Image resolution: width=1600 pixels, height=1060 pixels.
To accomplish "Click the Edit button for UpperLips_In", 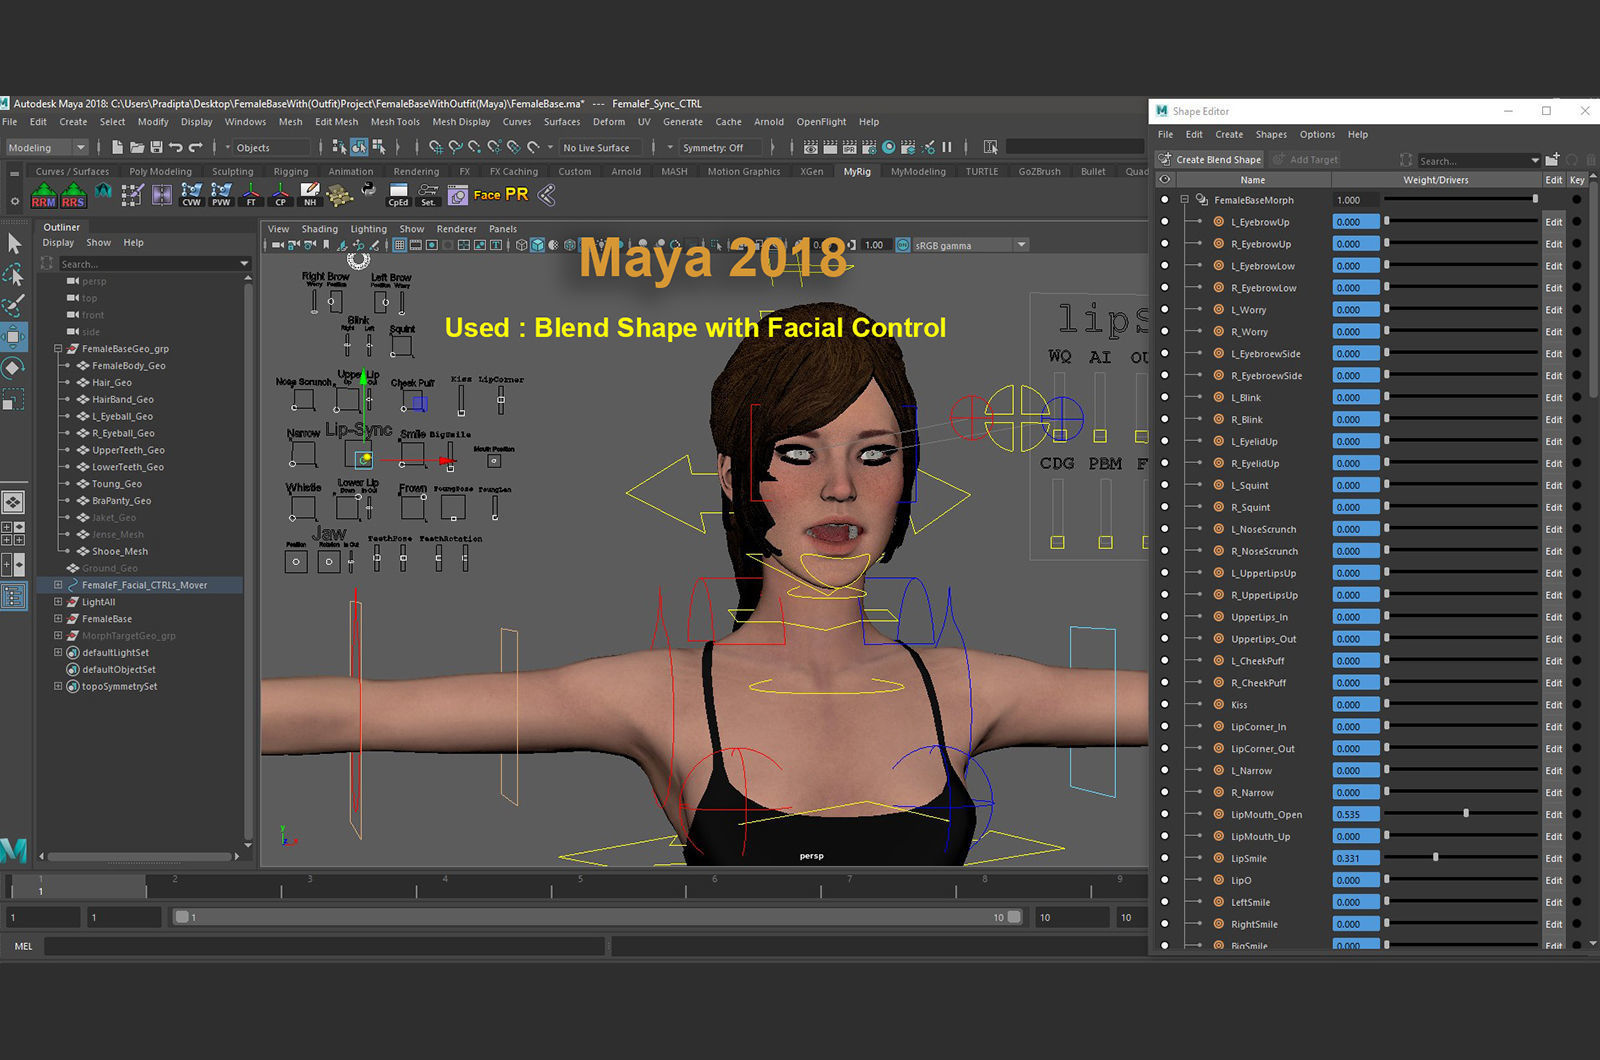I will click(1553, 617).
